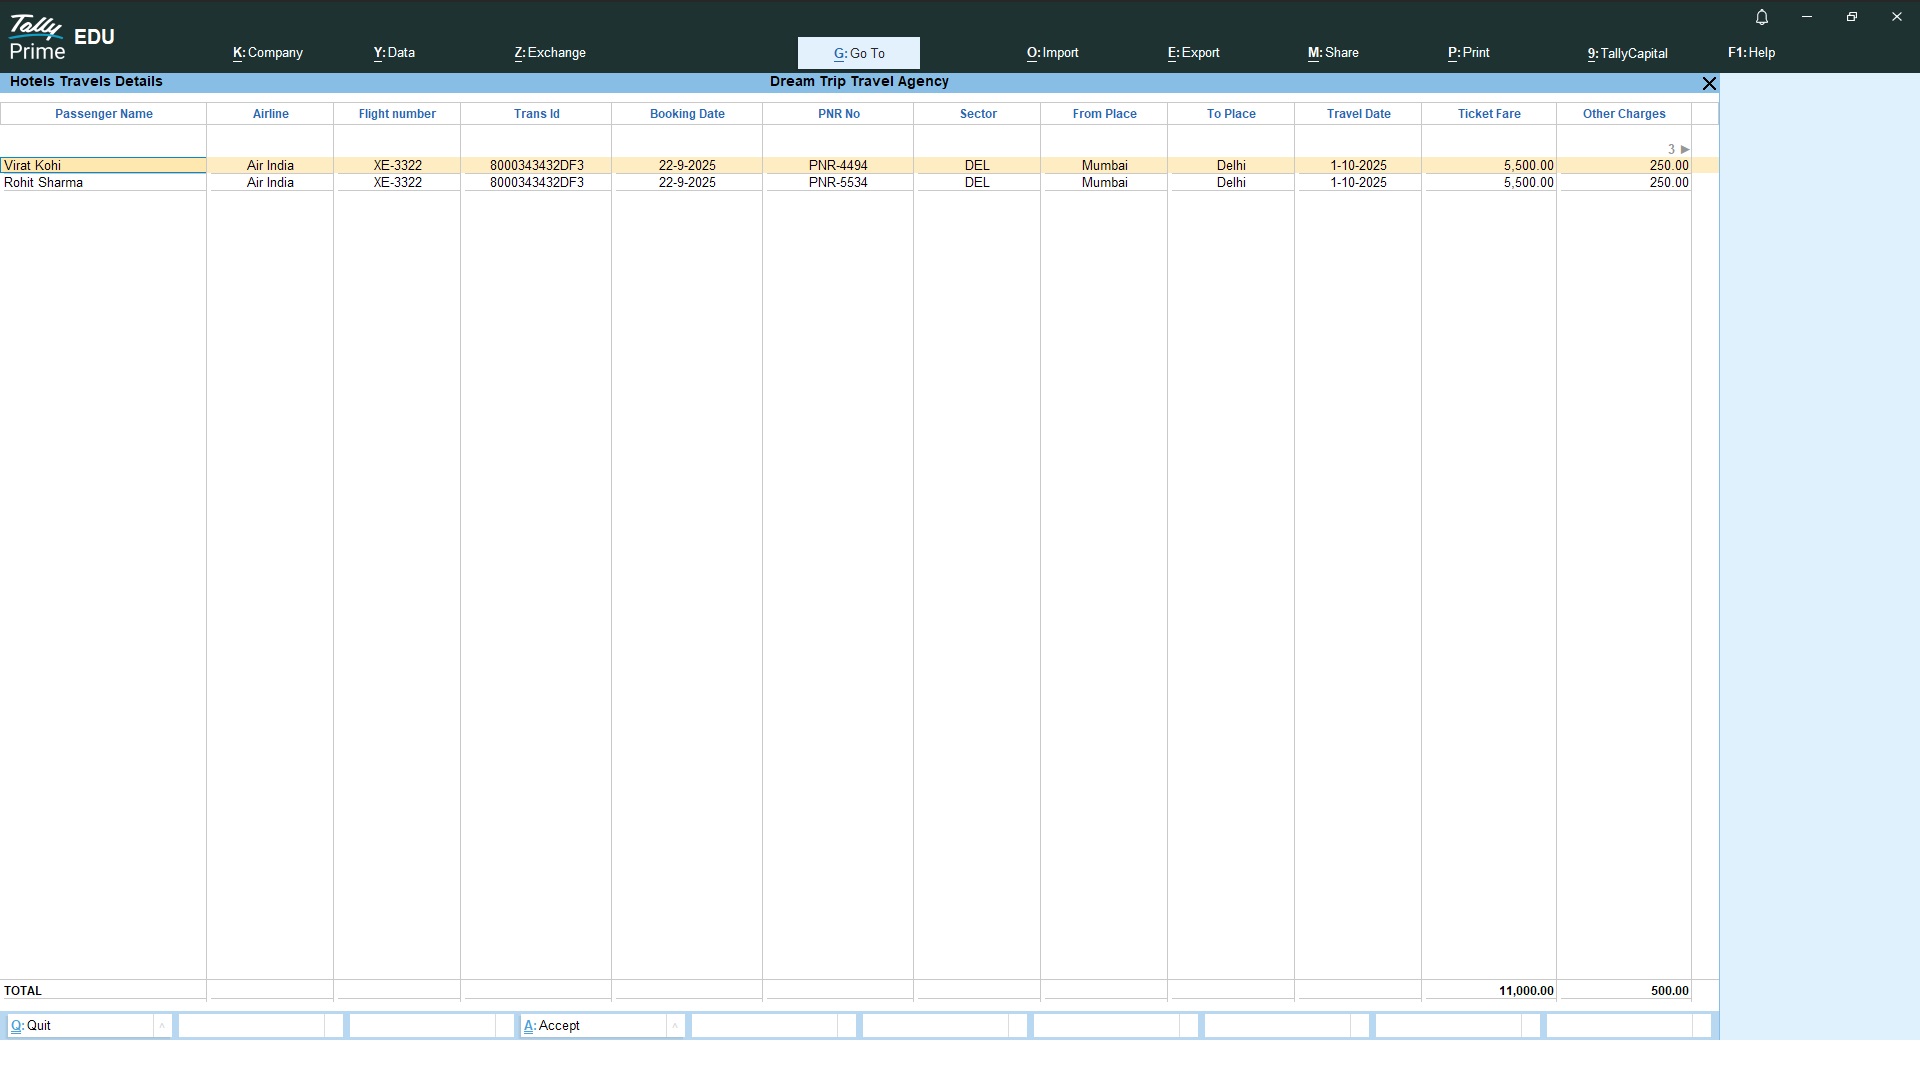The width and height of the screenshot is (1920, 1080).
Task: Open the Exchange menu
Action: pyautogui.click(x=550, y=53)
